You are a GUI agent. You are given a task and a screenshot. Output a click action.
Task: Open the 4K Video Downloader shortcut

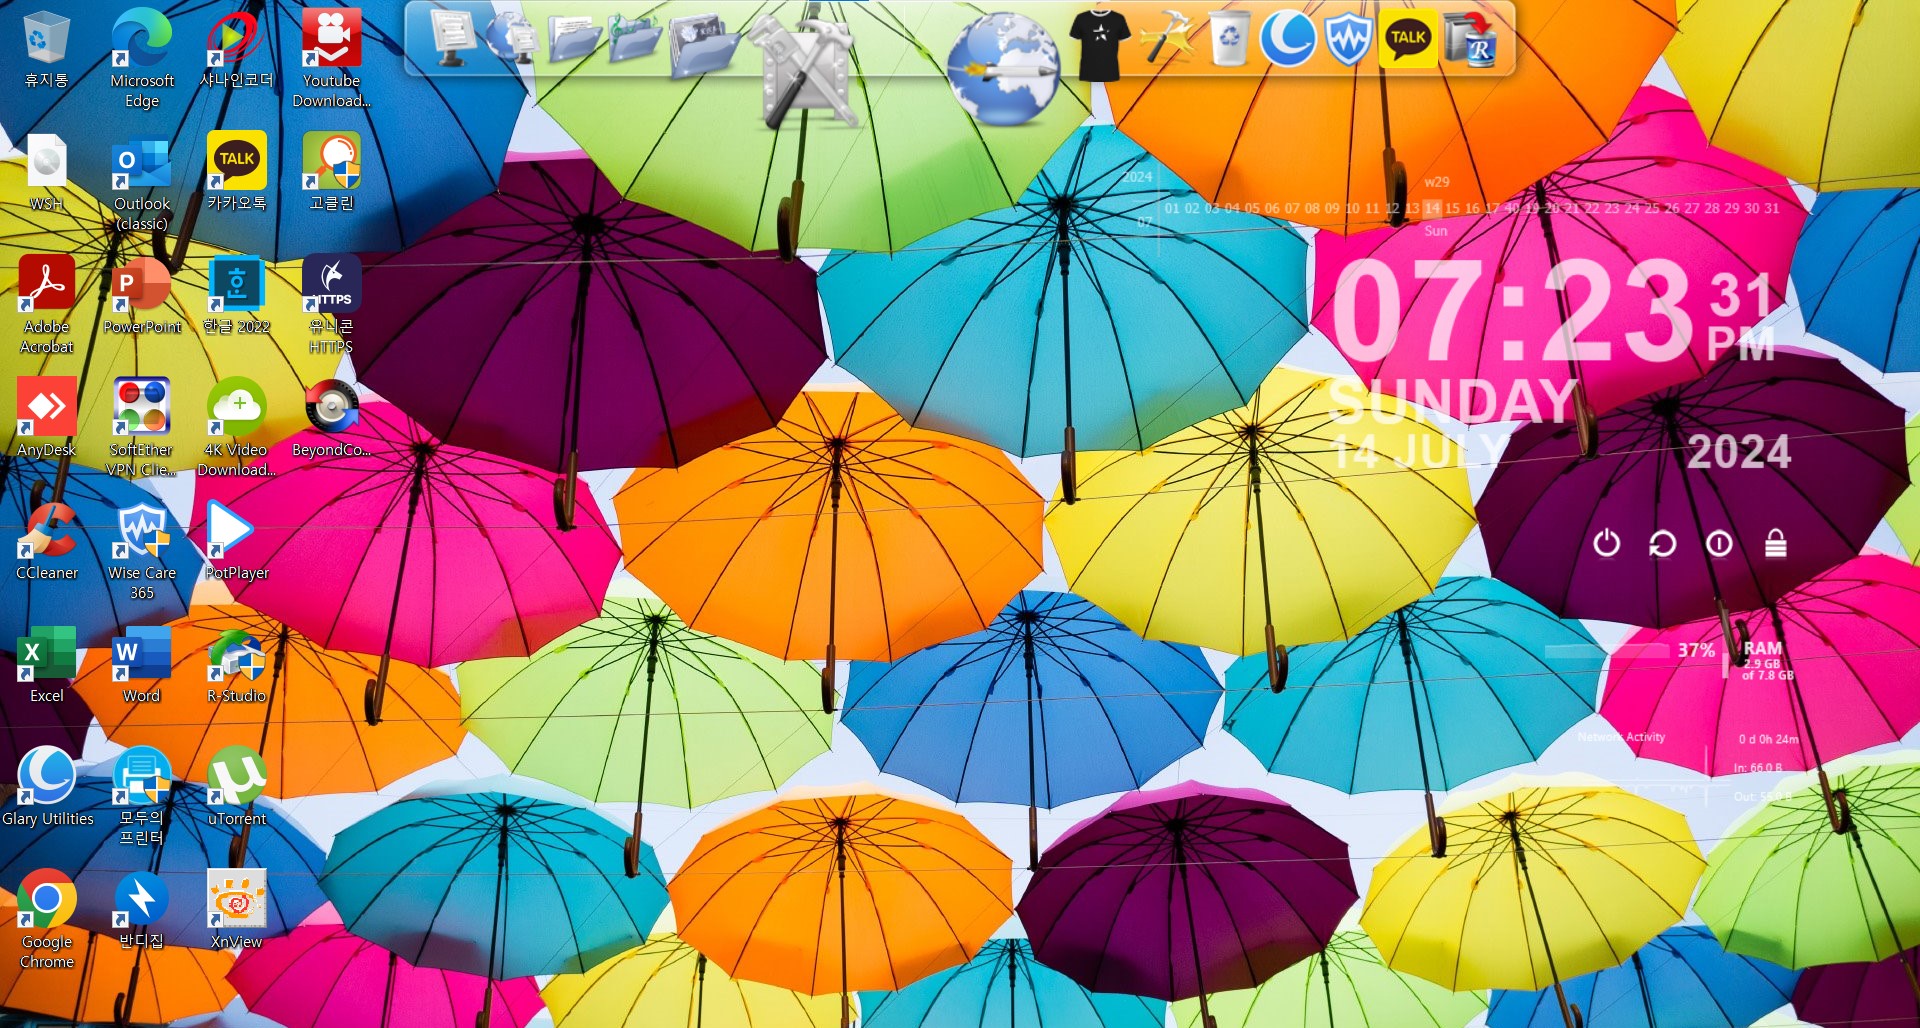coord(237,428)
